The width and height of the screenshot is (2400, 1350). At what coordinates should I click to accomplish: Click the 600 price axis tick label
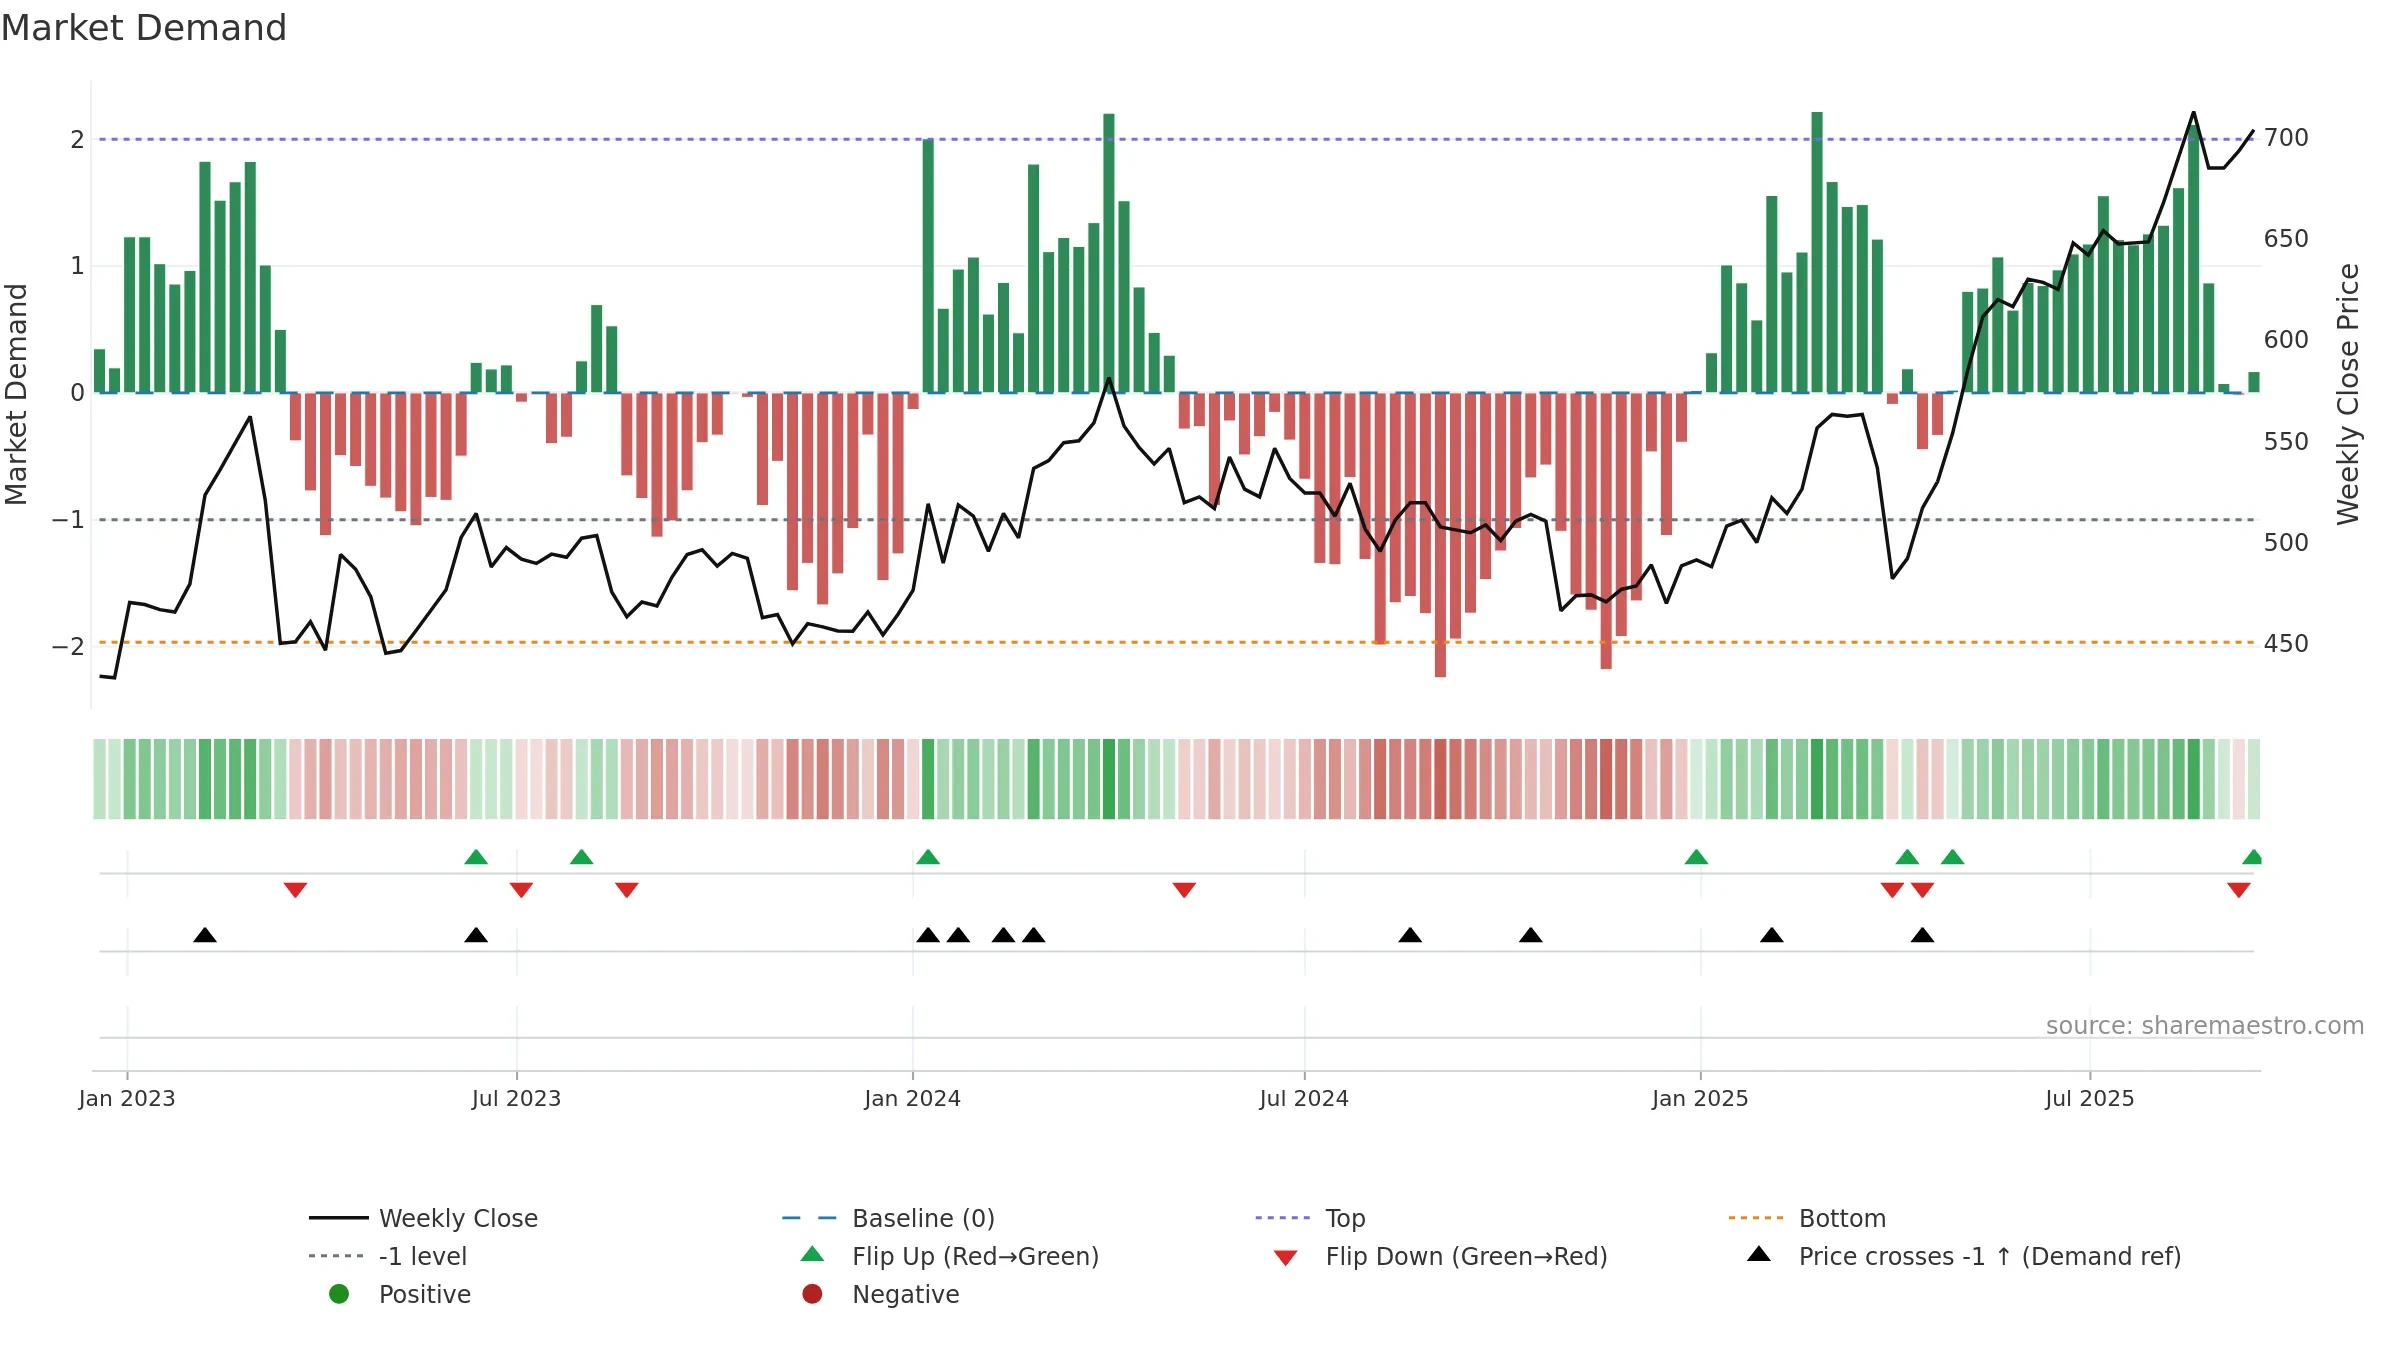pyautogui.click(x=2286, y=340)
